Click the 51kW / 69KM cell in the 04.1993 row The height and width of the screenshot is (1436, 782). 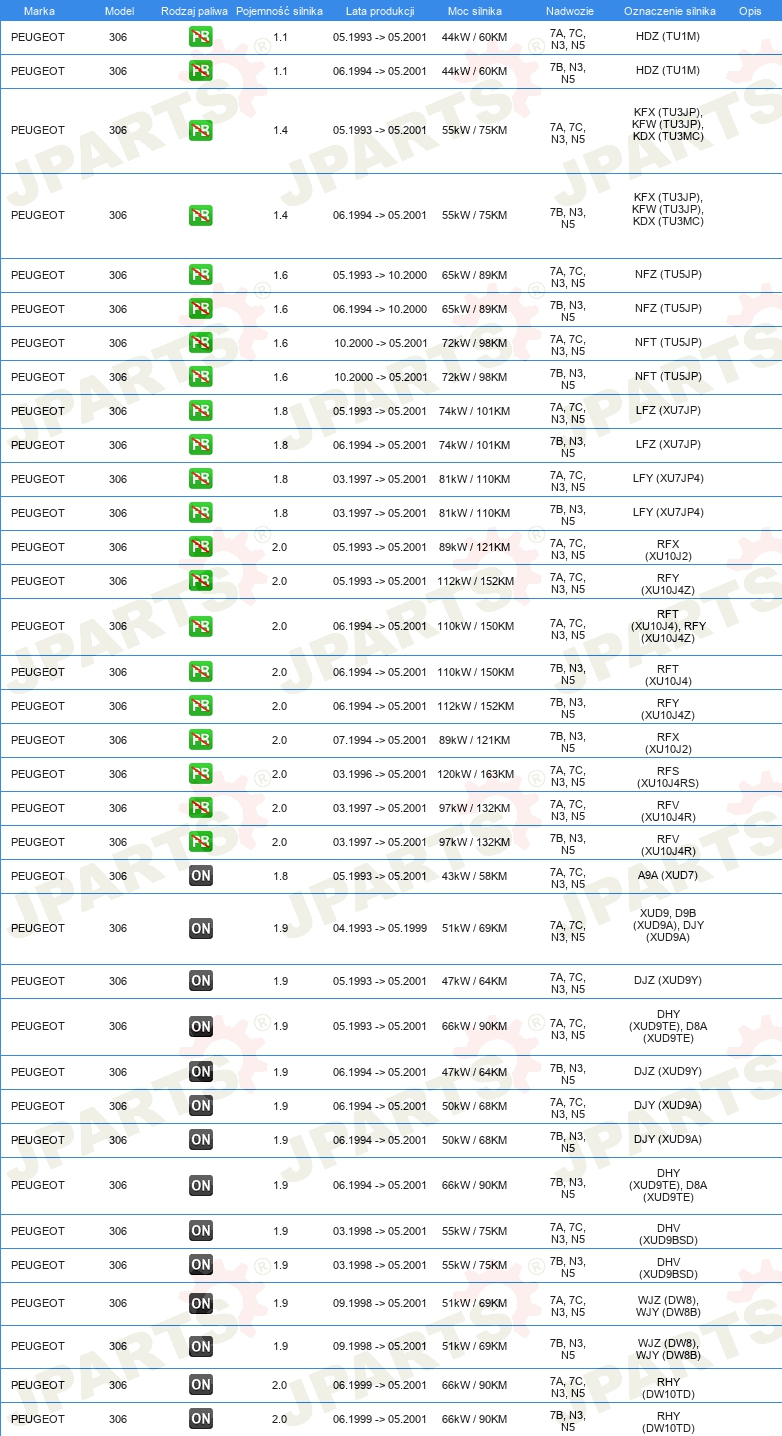[475, 928]
